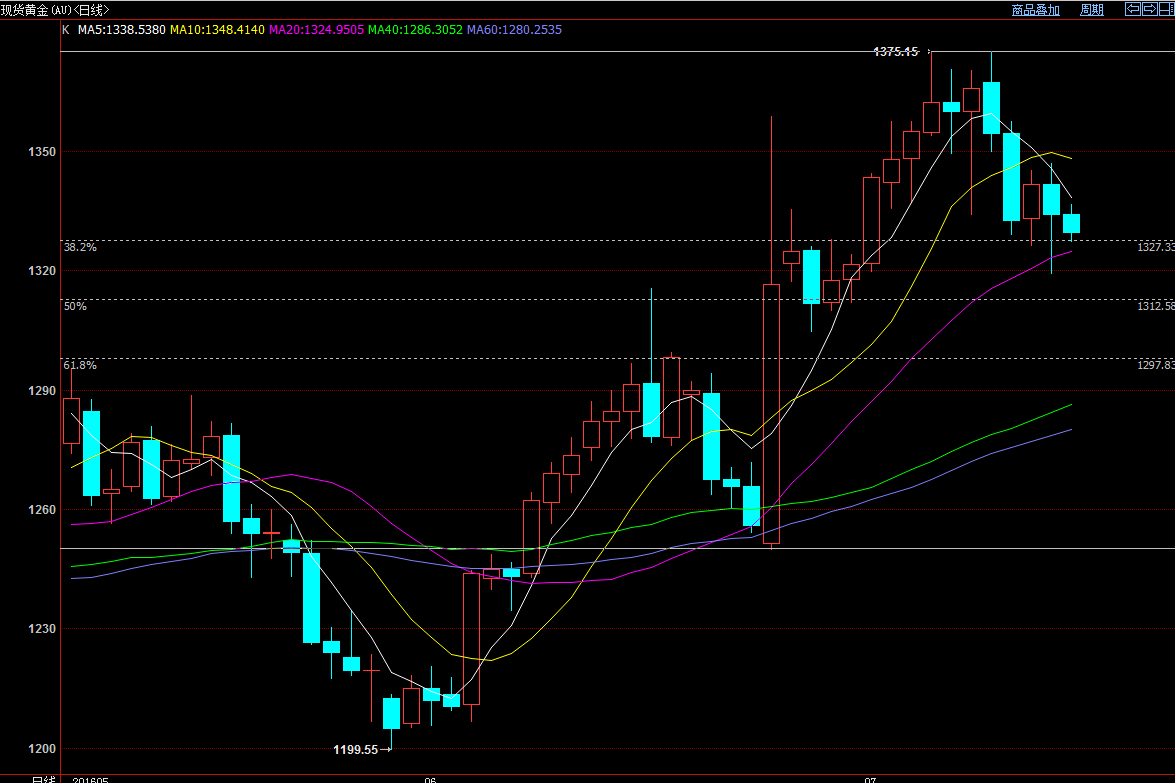The width and height of the screenshot is (1175, 783).
Task: Select the MA5:1338.5380 indicator value
Action: click(121, 30)
